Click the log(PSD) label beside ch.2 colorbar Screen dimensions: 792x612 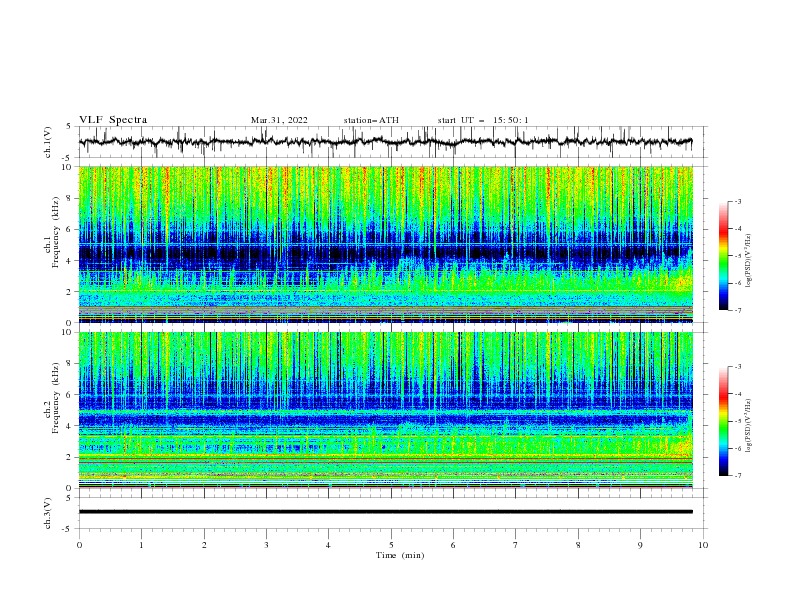pyautogui.click(x=749, y=426)
